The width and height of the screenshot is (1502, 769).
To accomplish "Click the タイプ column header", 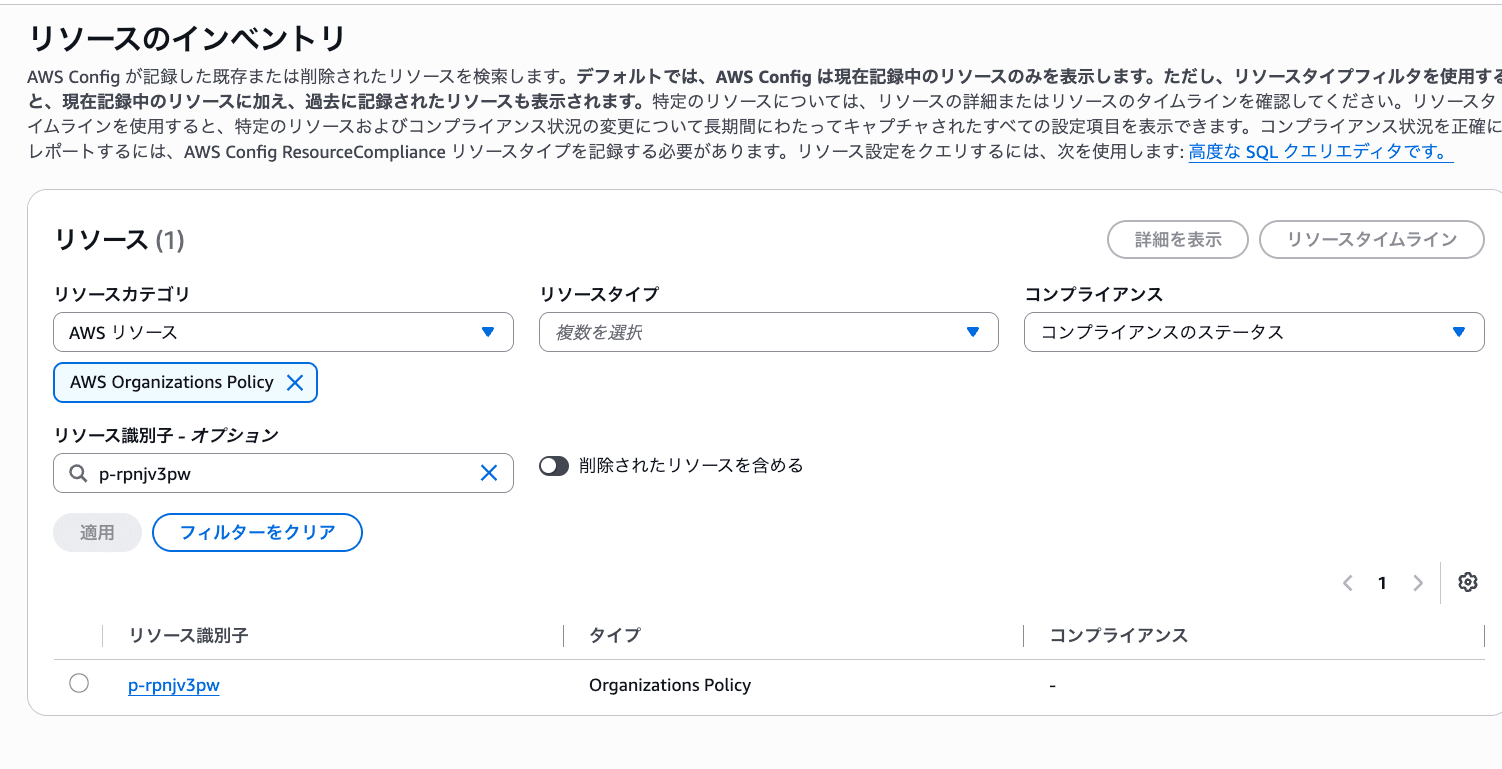I will point(614,636).
